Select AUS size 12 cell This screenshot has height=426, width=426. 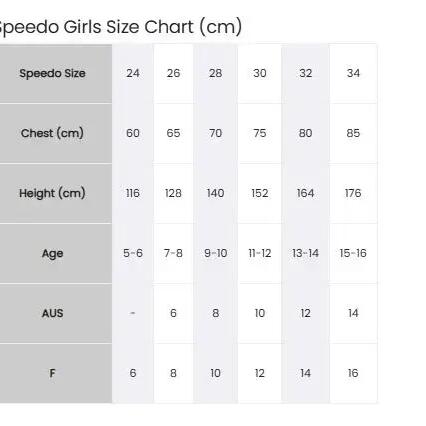click(x=305, y=313)
